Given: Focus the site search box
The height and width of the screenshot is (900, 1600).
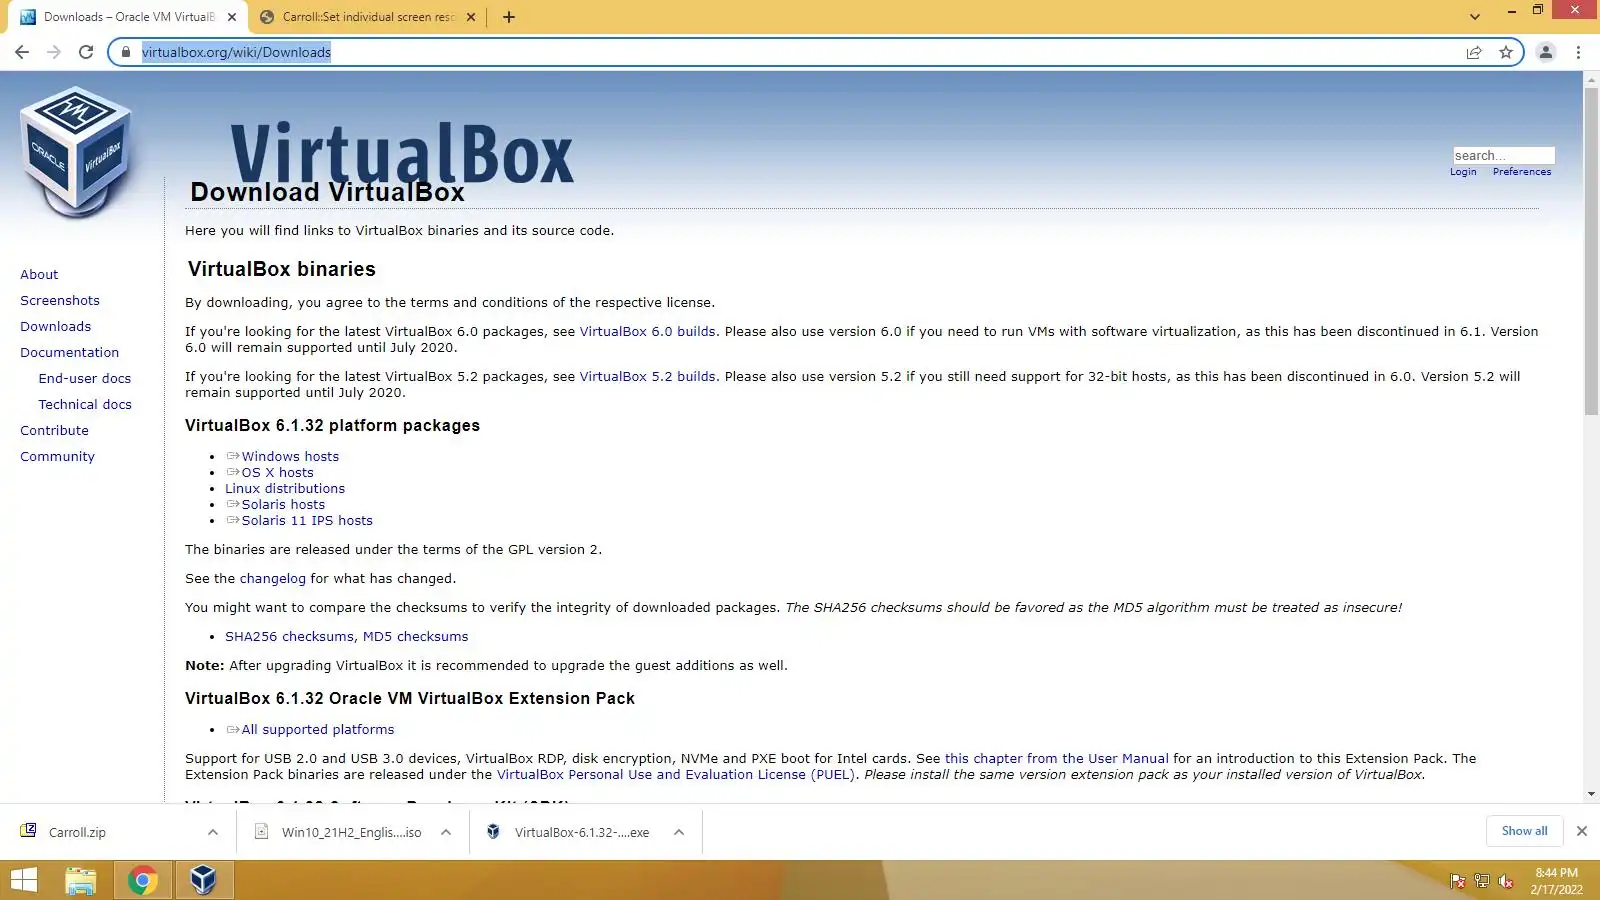Looking at the screenshot, I should click(x=1503, y=155).
